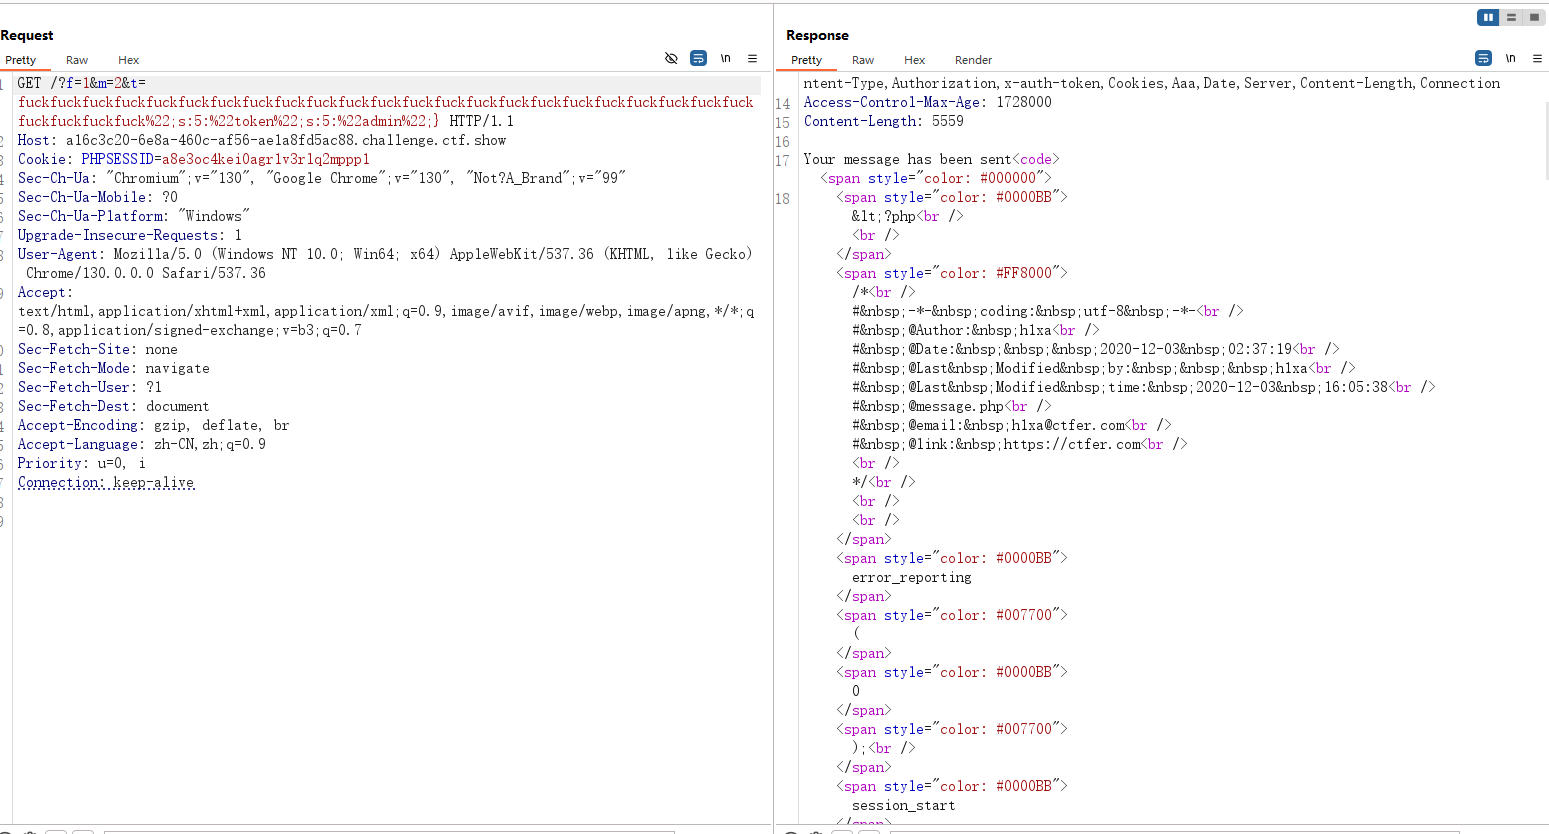Image resolution: width=1549 pixels, height=834 pixels.
Task: Click the @Date 2020-12-03 comment line
Action: tap(1095, 349)
